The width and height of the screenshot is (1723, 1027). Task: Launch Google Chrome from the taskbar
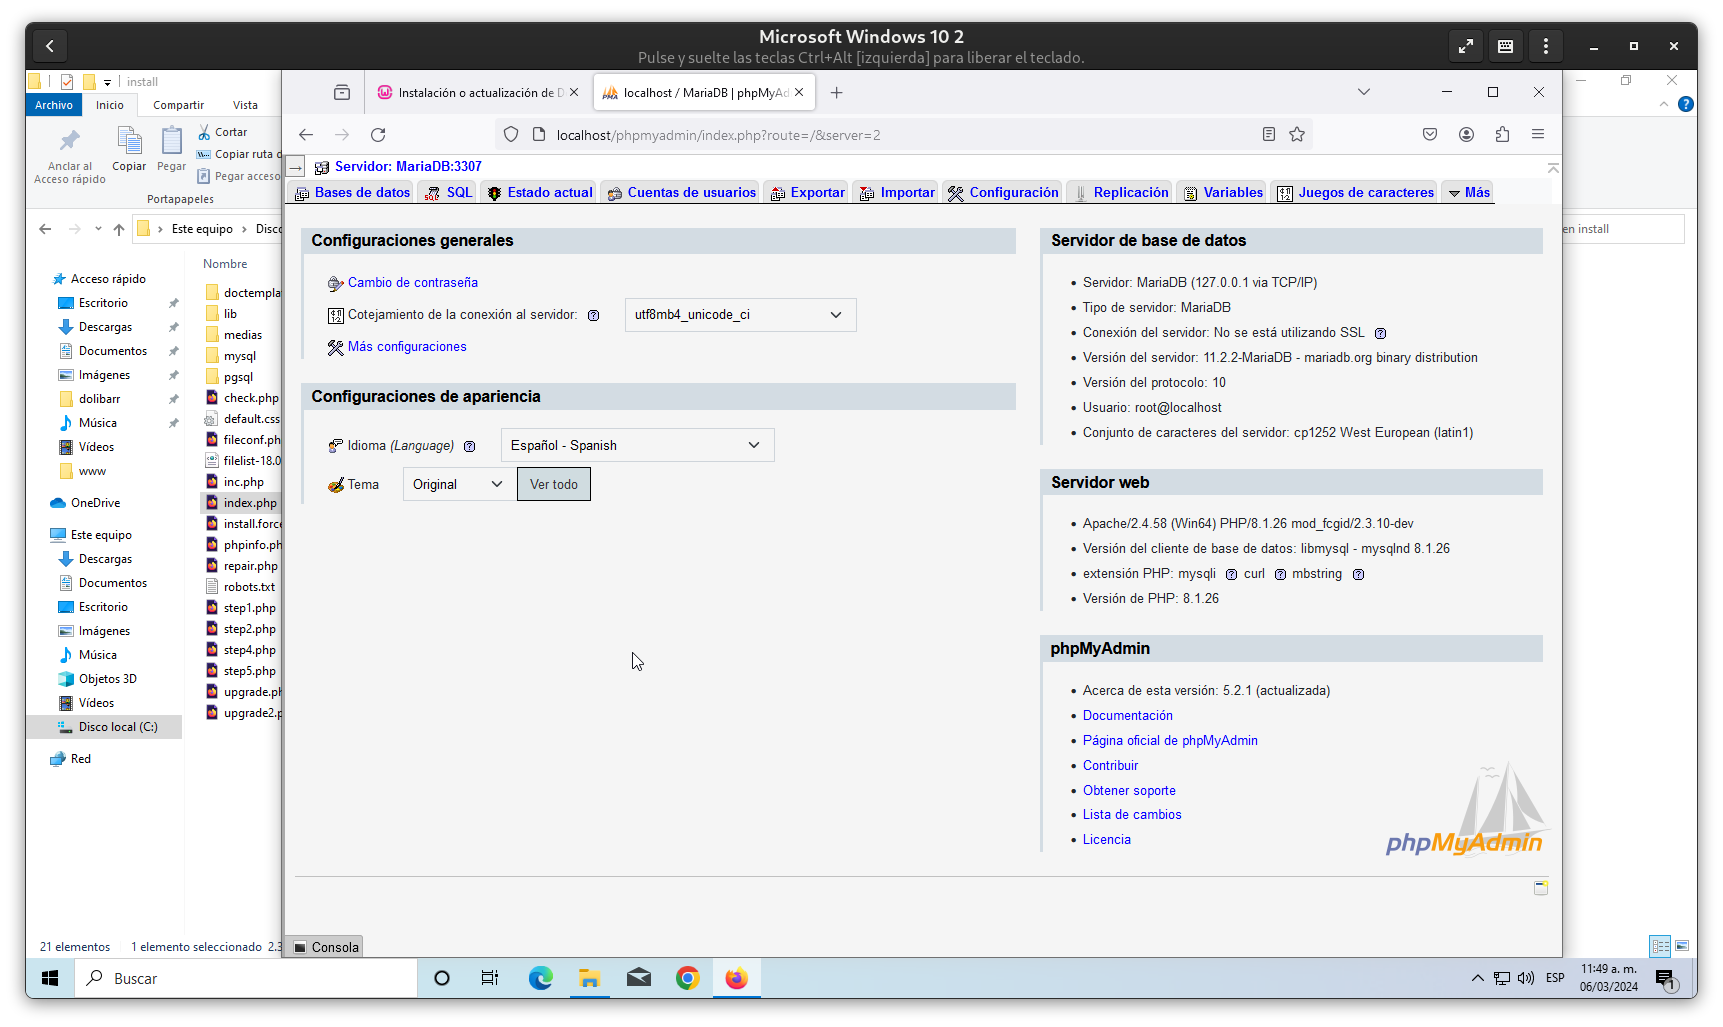tap(687, 978)
